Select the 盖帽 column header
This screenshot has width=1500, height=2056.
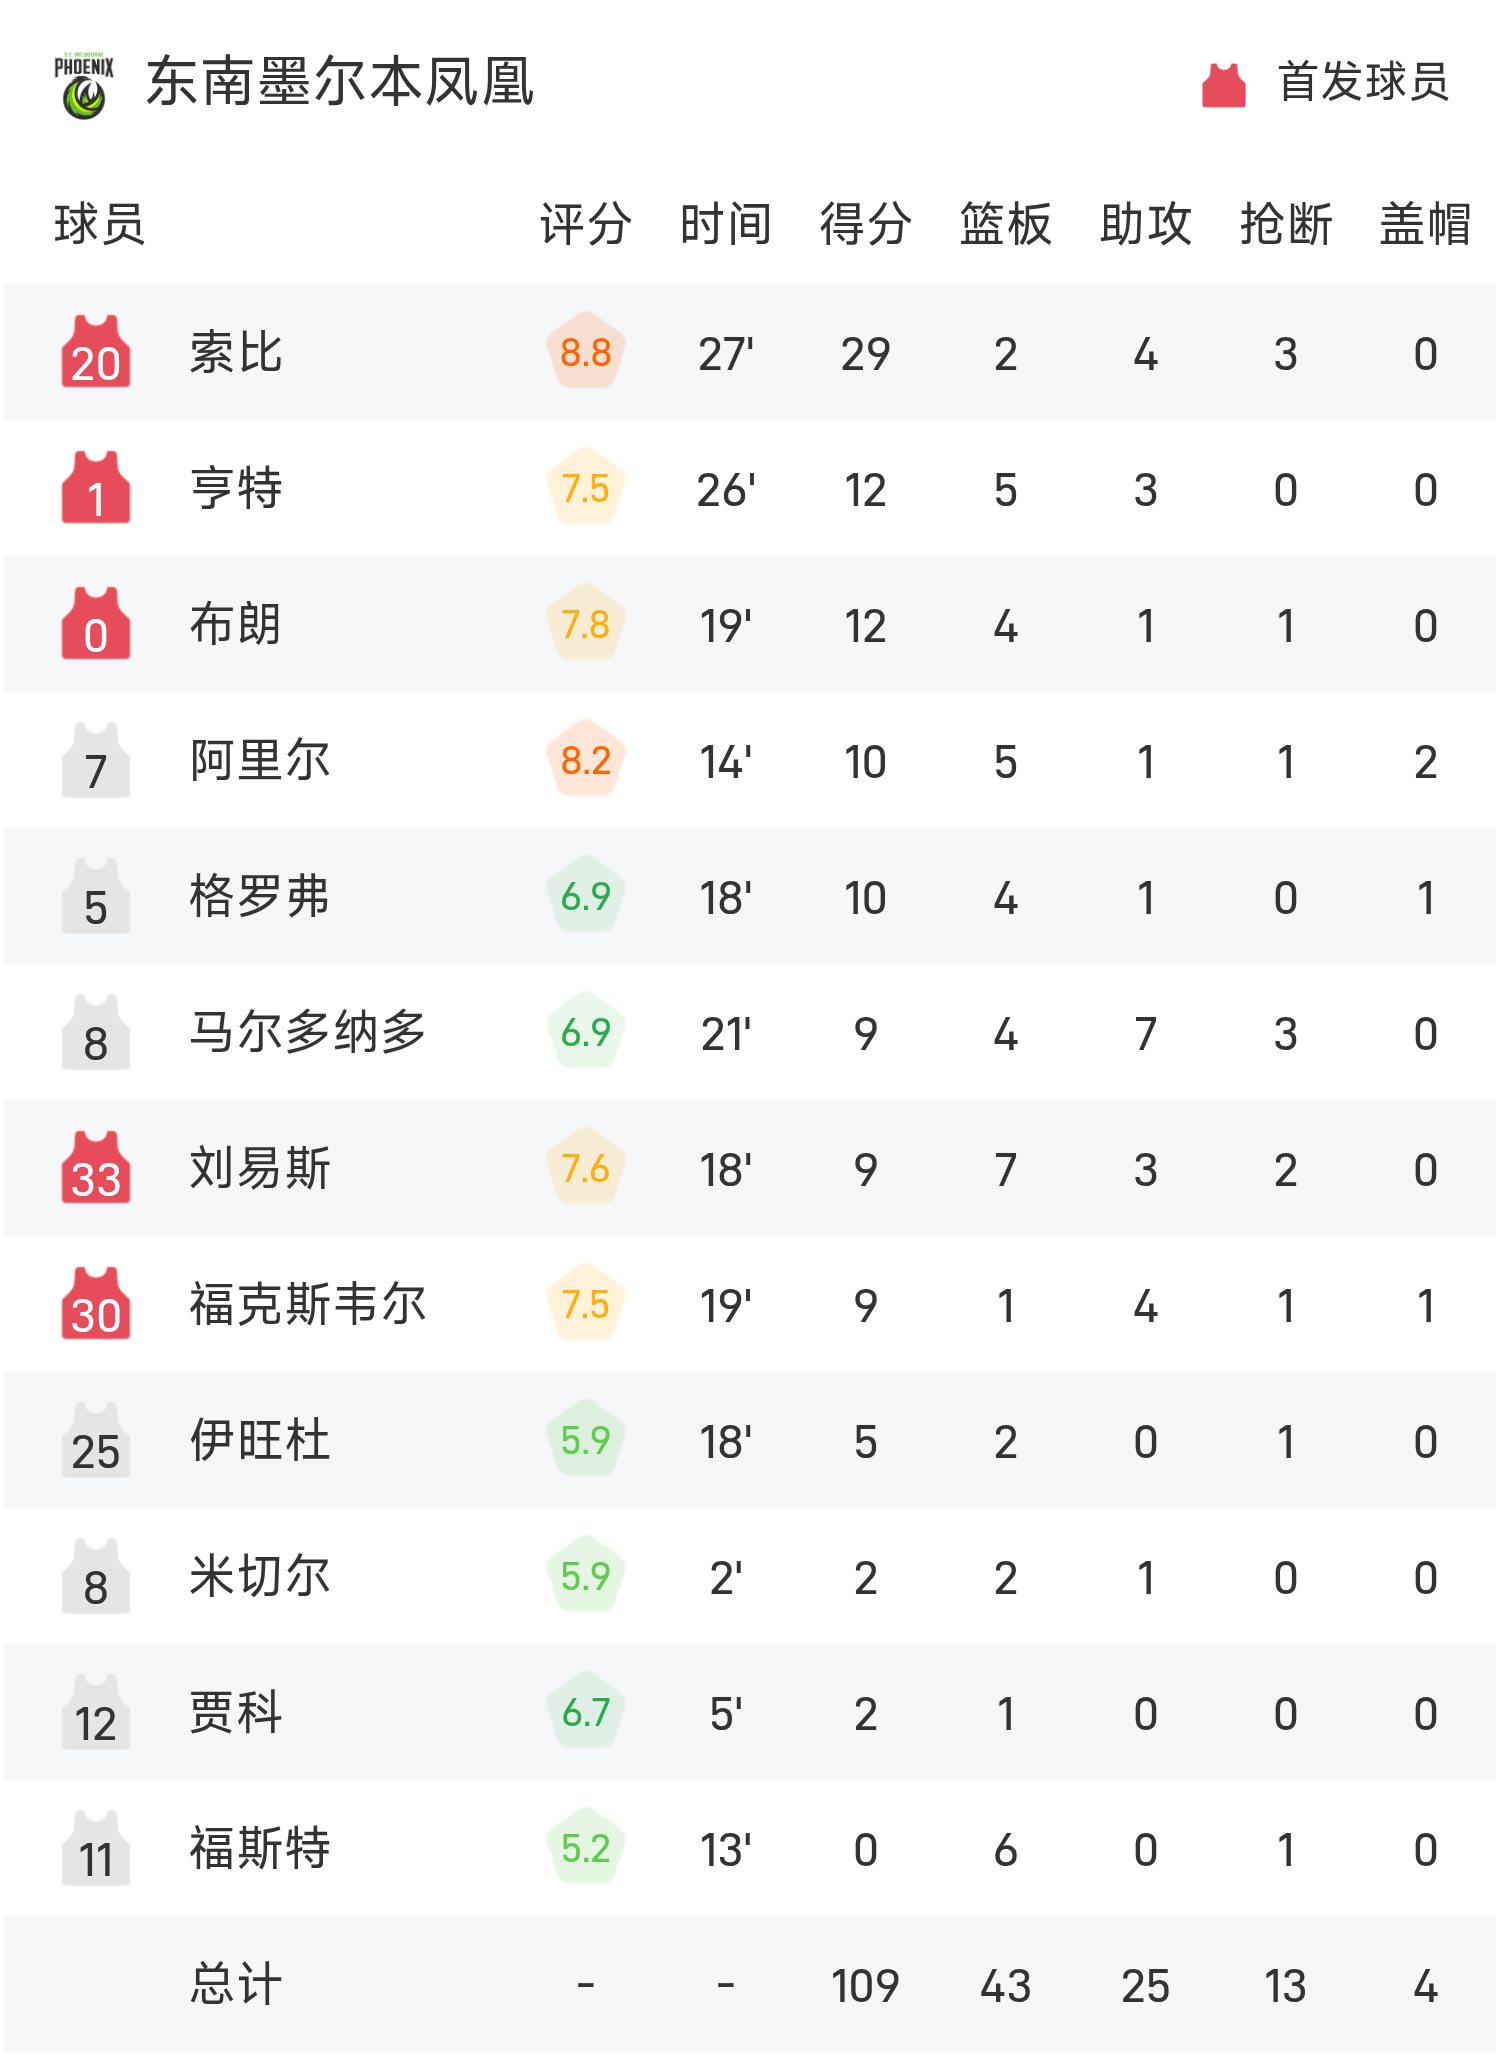1425,224
